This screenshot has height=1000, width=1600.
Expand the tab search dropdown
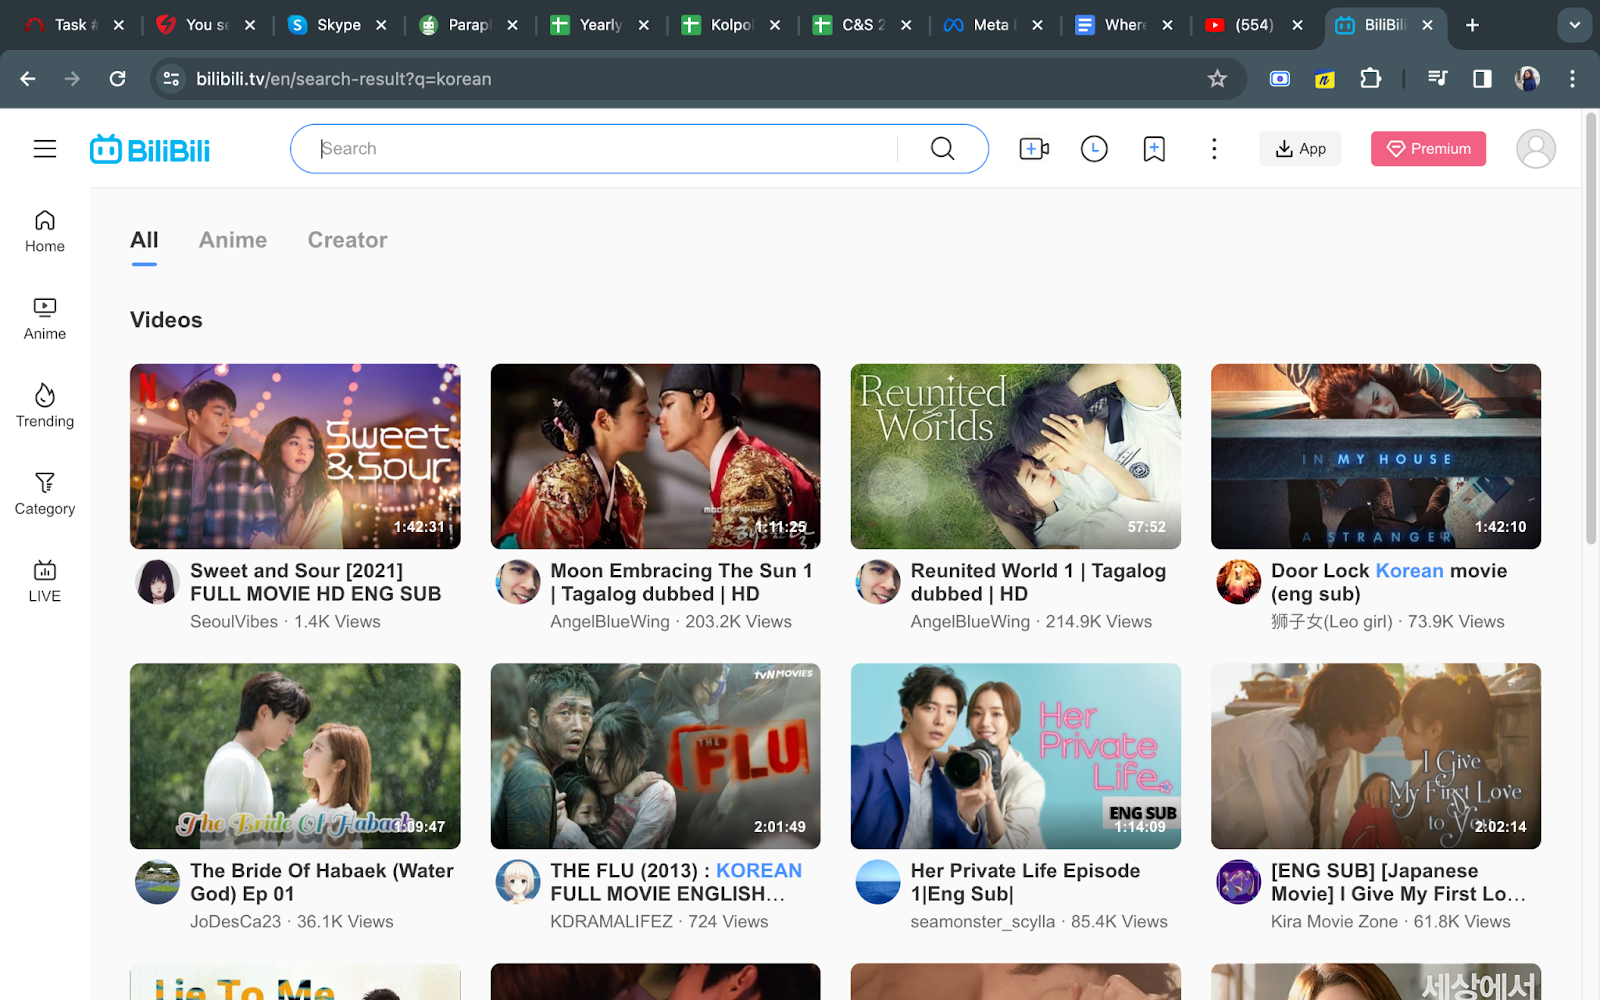pyautogui.click(x=1574, y=25)
